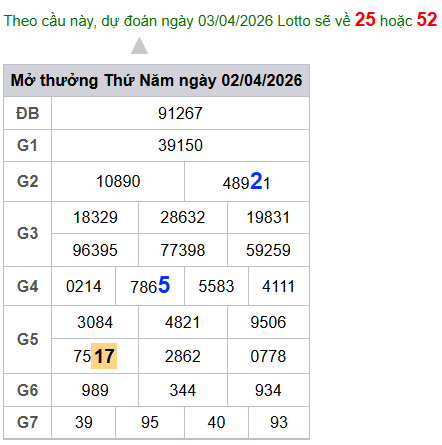The height and width of the screenshot is (445, 442).
Task: Click the G4 row label
Action: [28, 286]
